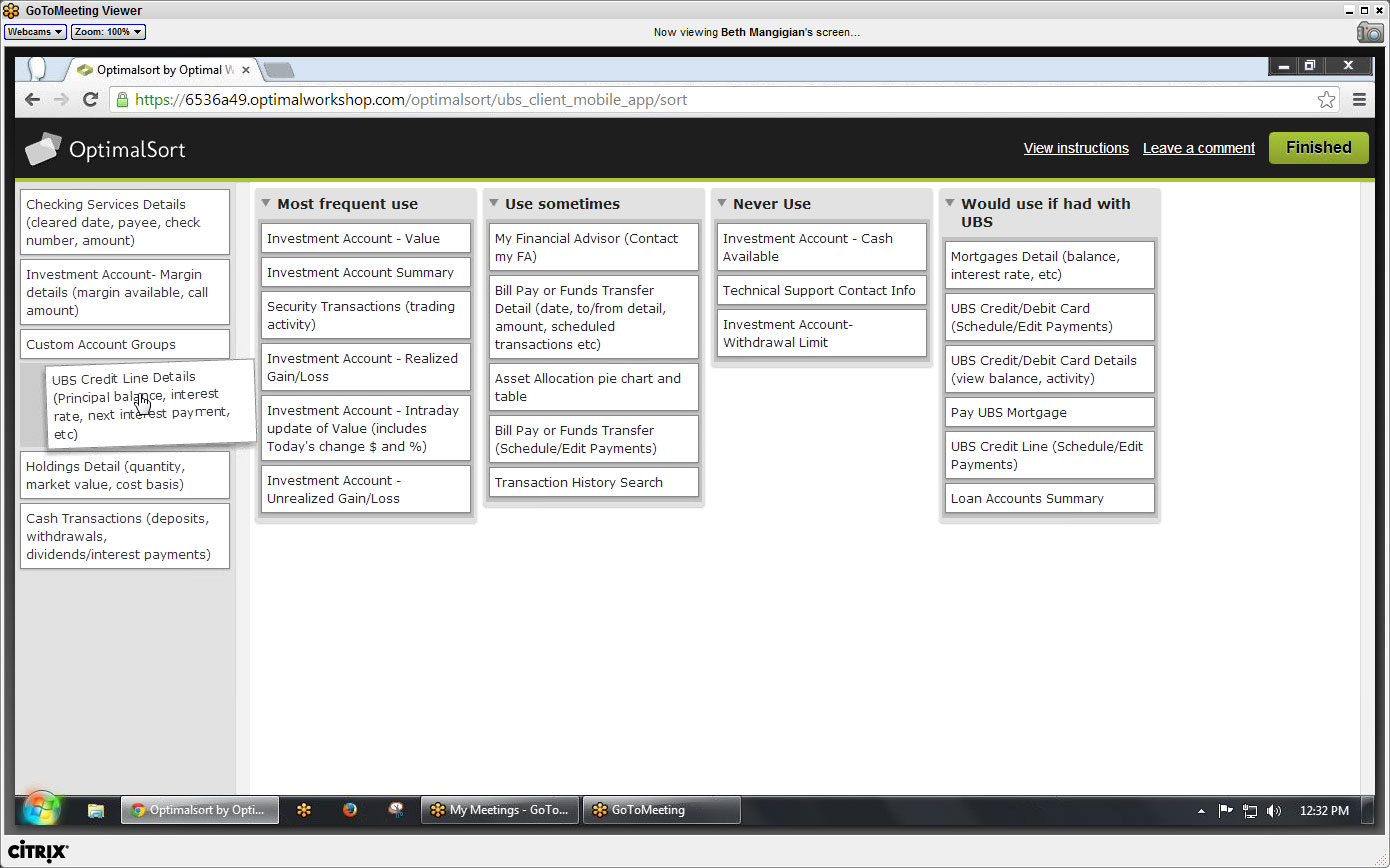Screen dimensions: 1390x868
Task: Click Investment Account- Withdrawal Limit card
Action: tap(822, 333)
